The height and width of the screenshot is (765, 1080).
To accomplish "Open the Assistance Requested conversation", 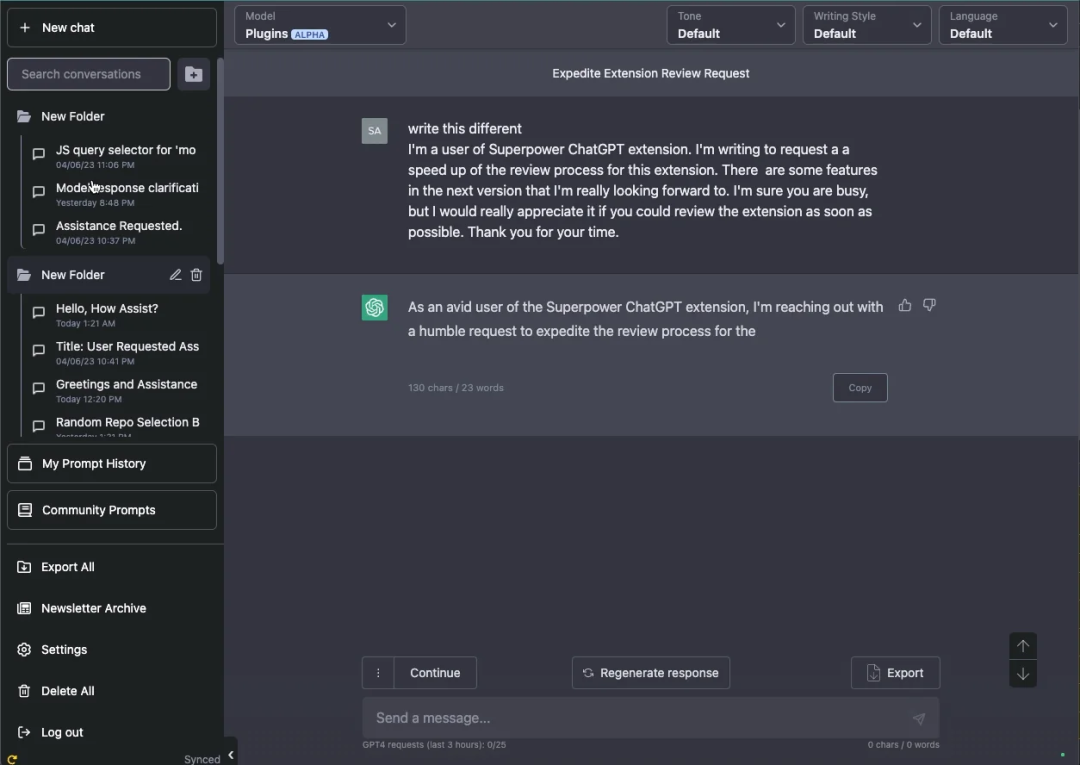I will [115, 232].
